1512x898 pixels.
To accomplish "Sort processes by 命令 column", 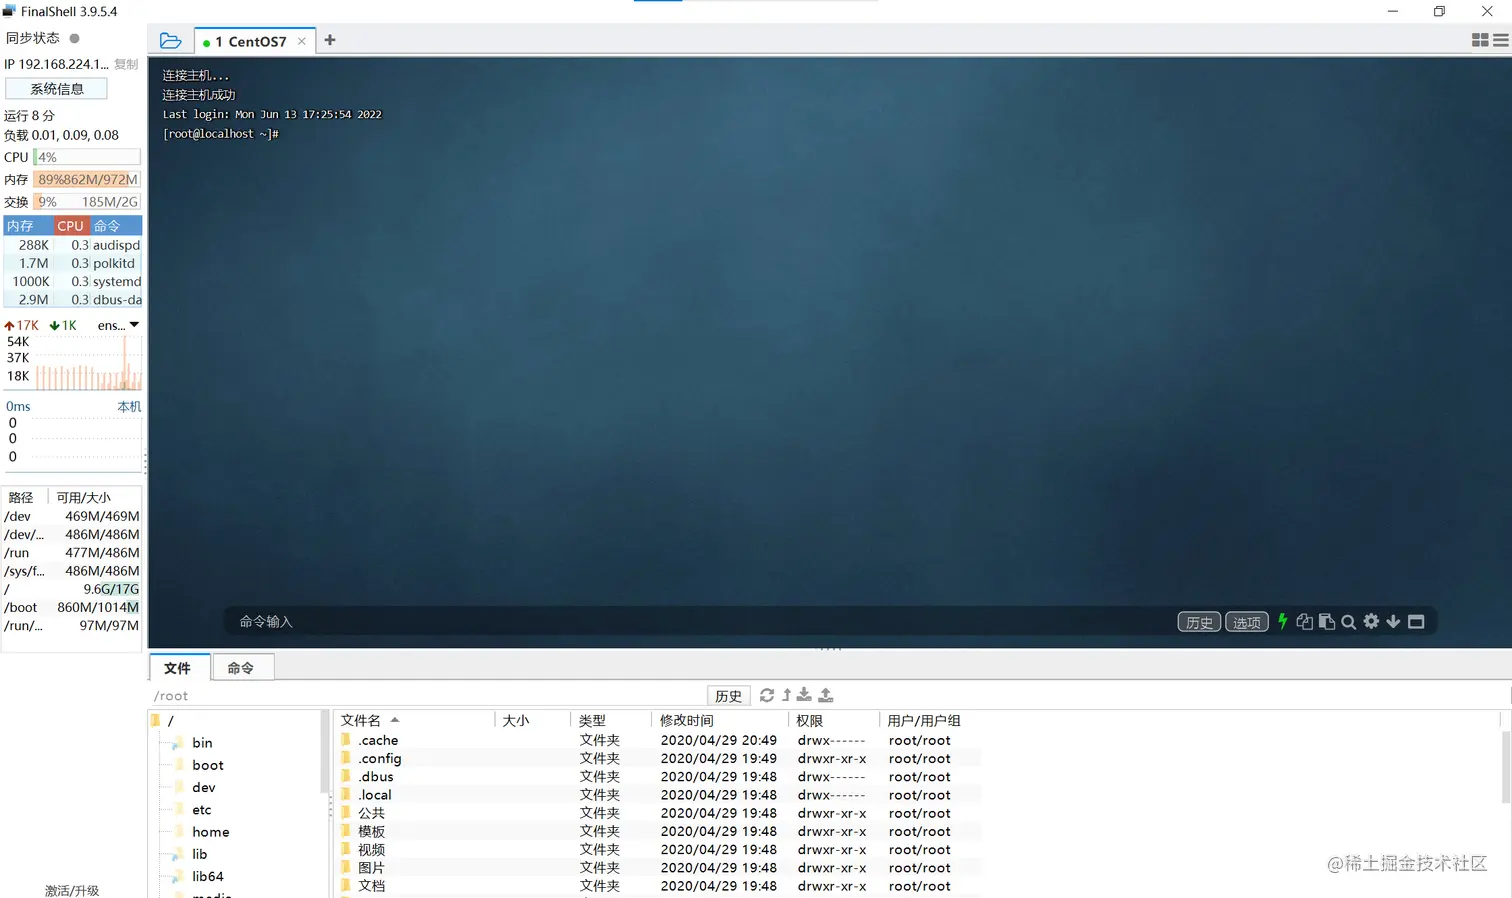I will [x=116, y=226].
